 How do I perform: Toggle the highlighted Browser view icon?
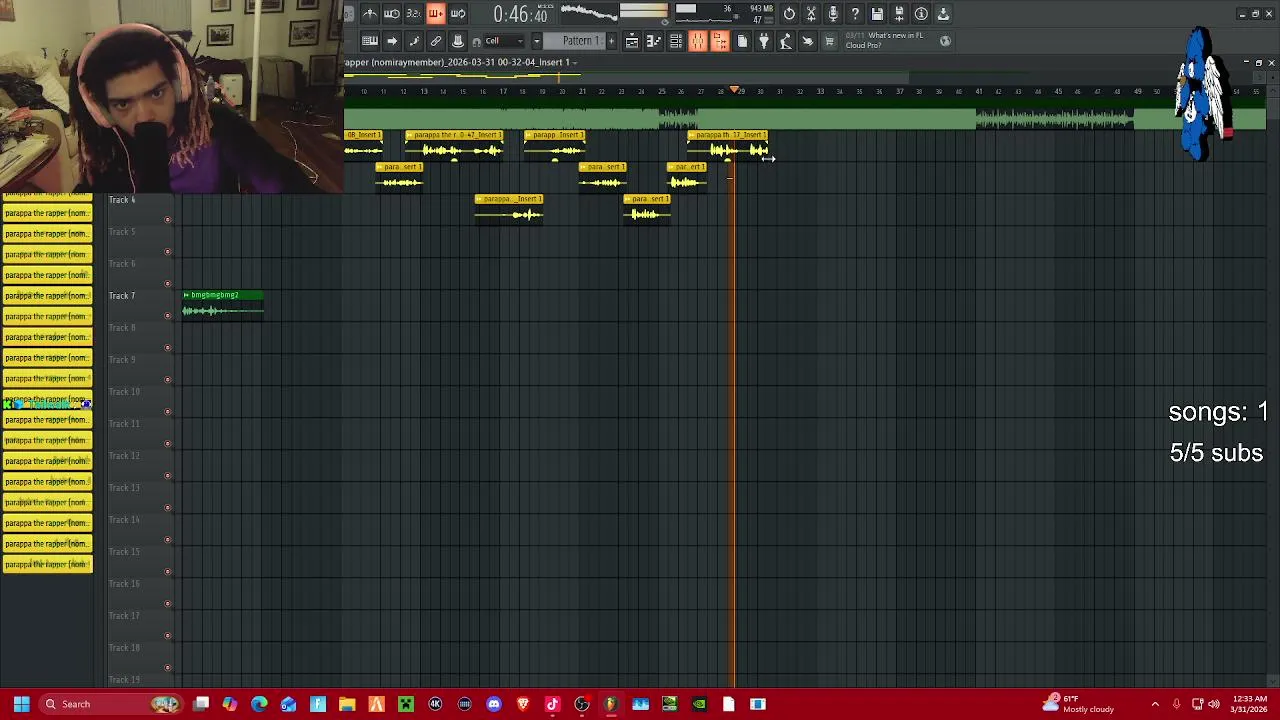click(x=720, y=41)
